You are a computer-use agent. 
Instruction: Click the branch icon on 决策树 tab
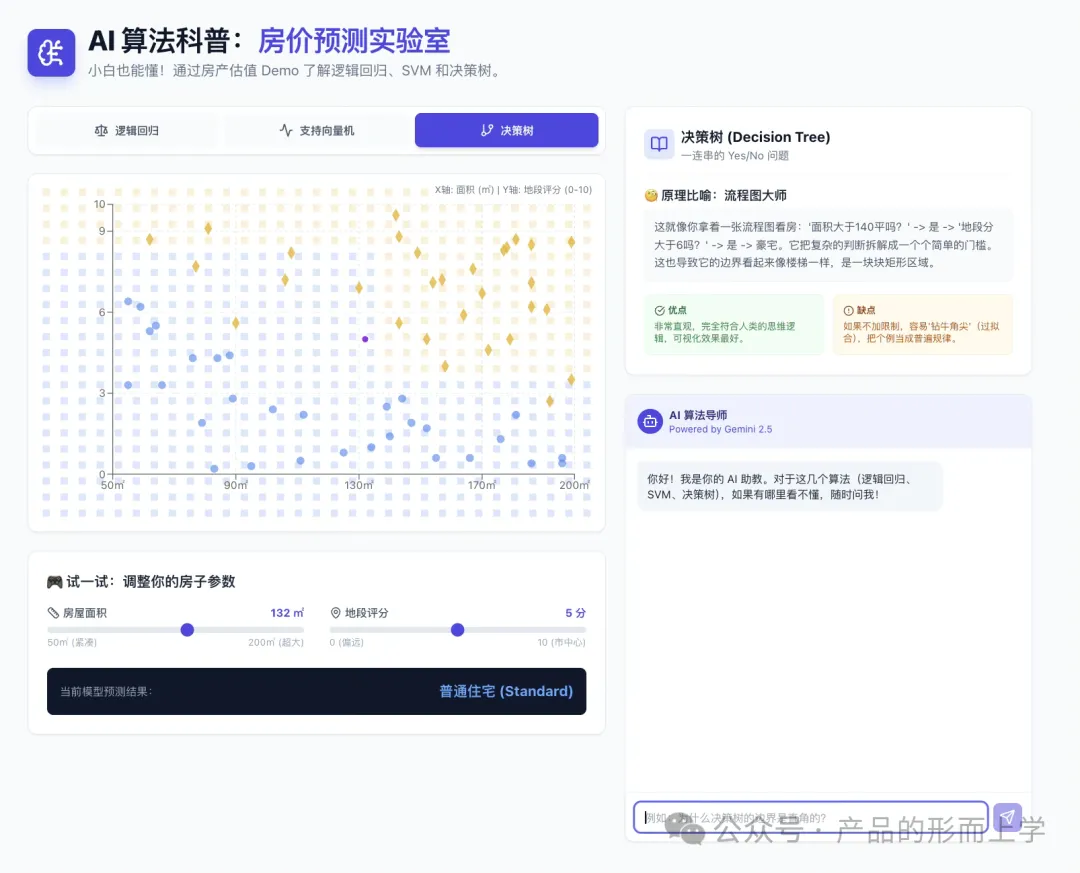pos(487,131)
